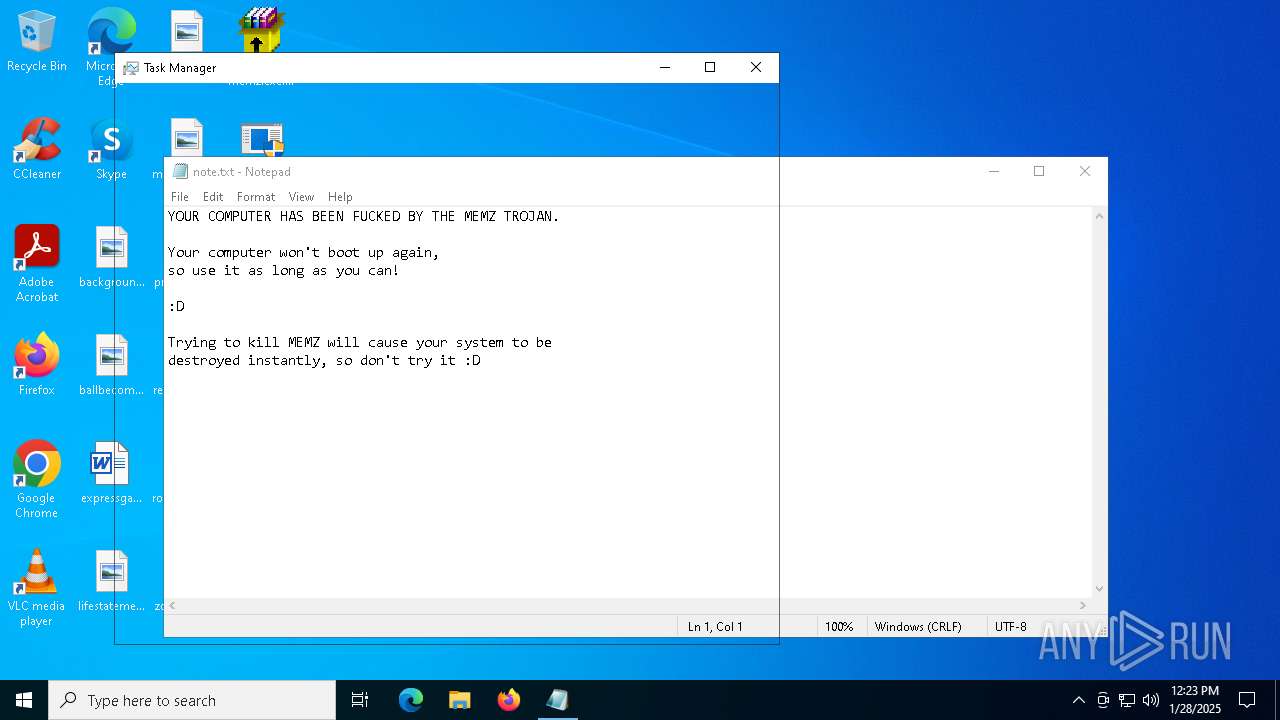
Task: Open the clock and date flyout
Action: pos(1195,700)
